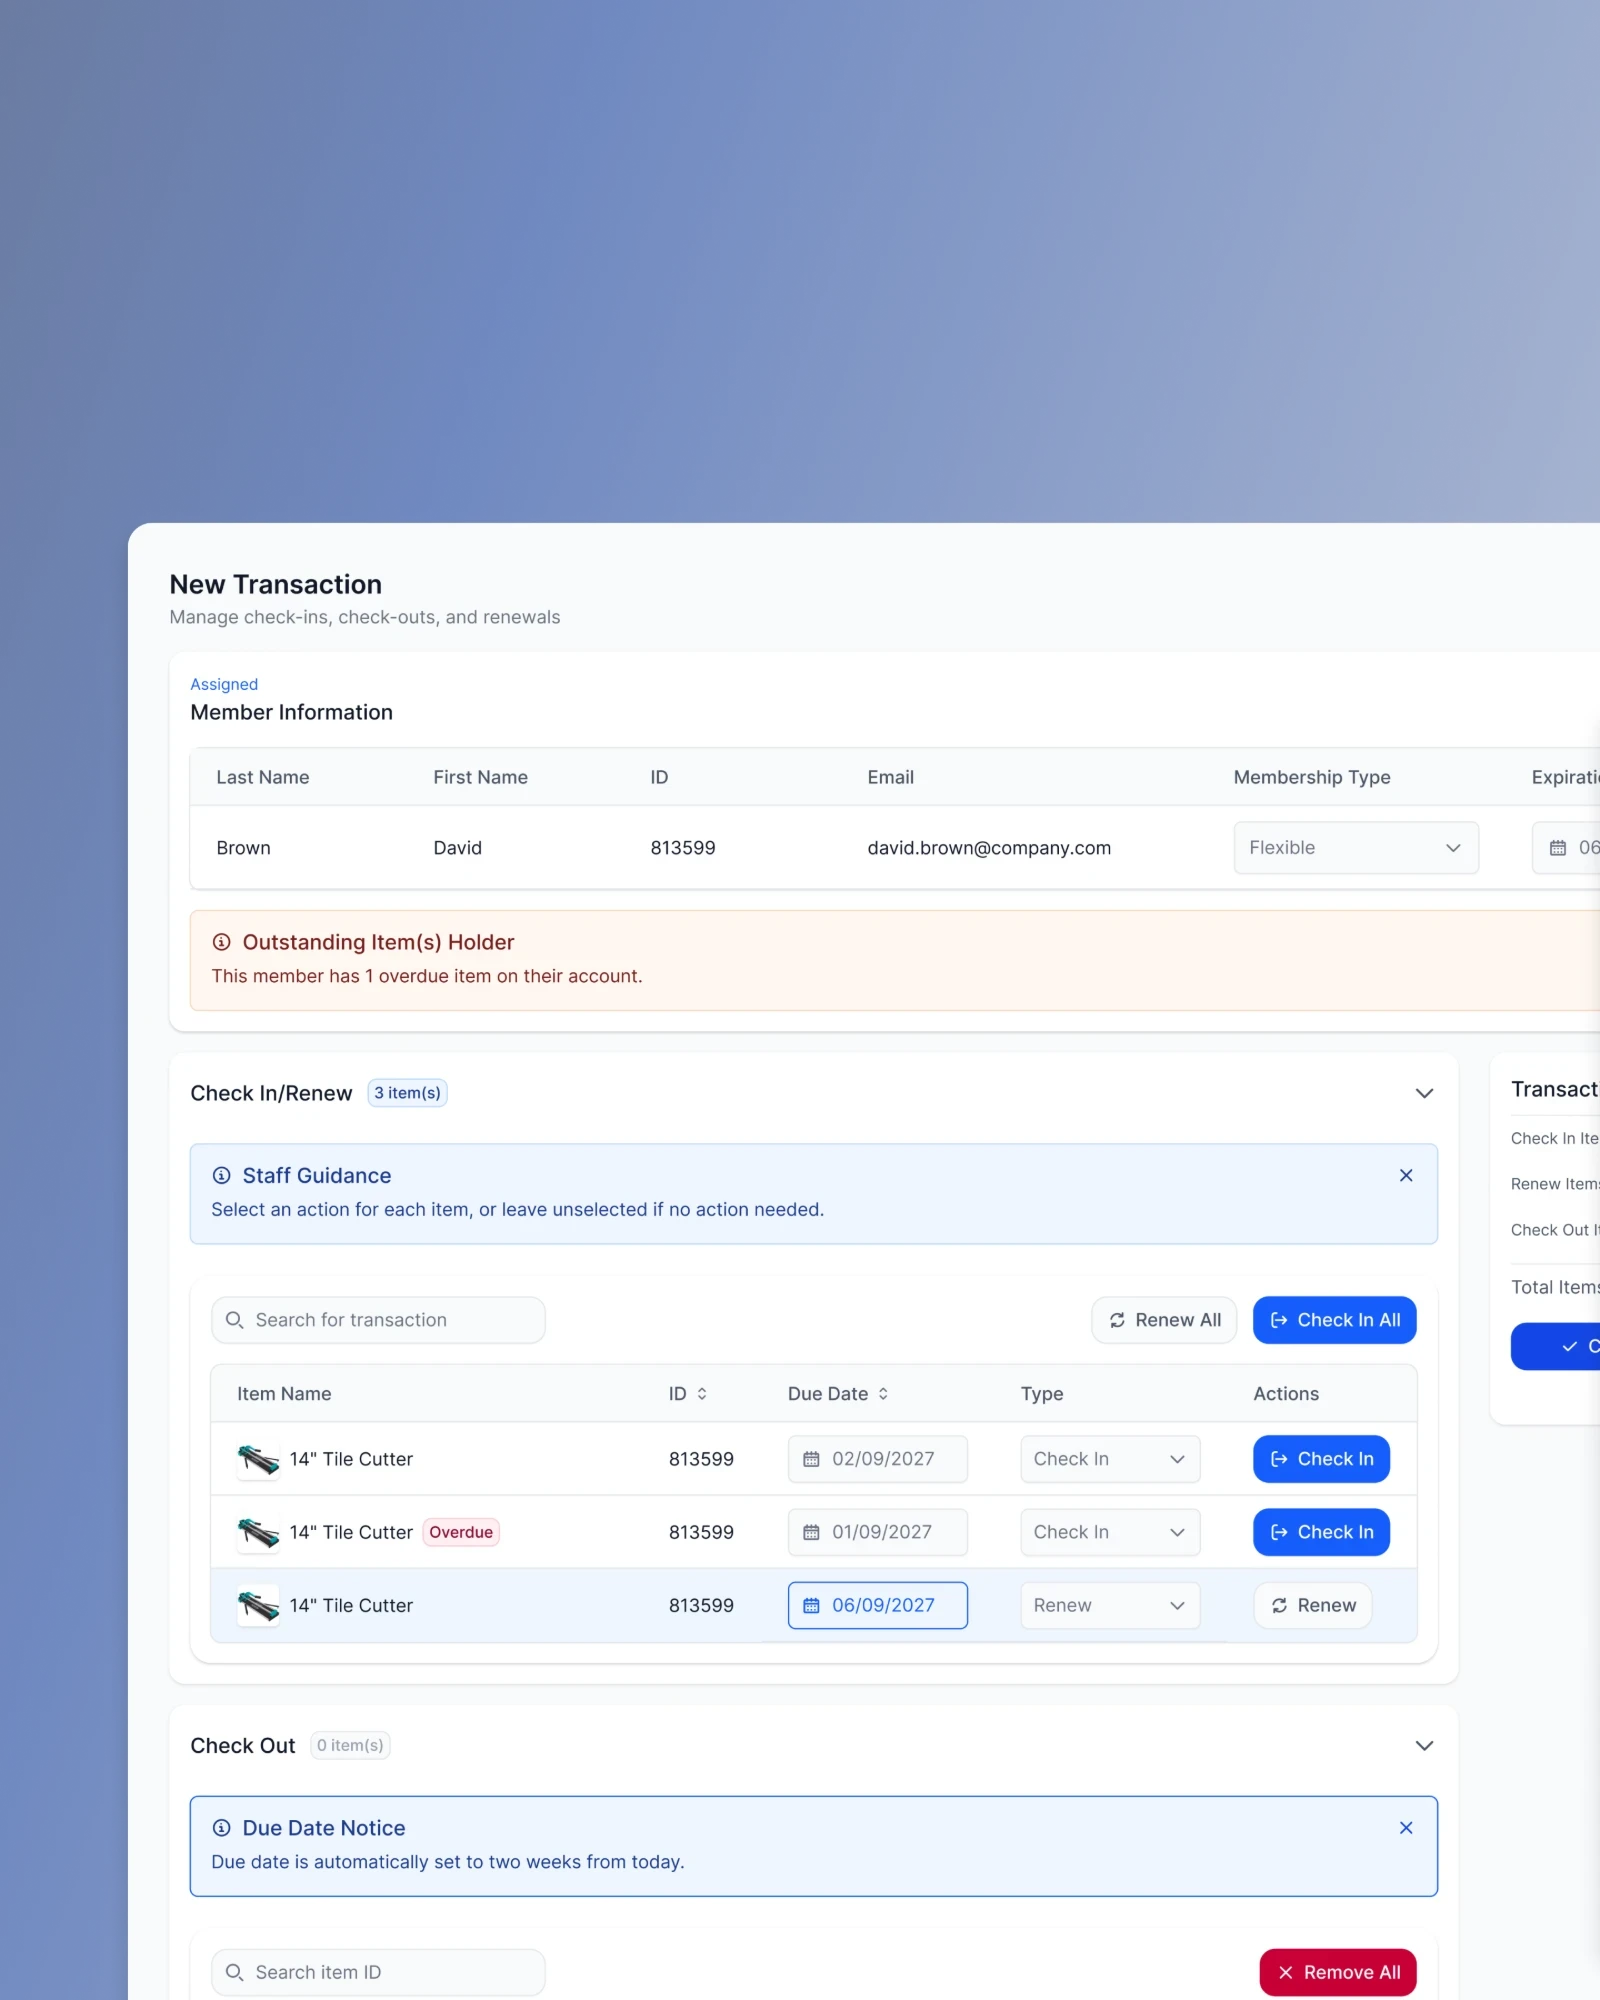The height and width of the screenshot is (2000, 1600).
Task: Open the Renew type dropdown
Action: pyautogui.click(x=1110, y=1605)
